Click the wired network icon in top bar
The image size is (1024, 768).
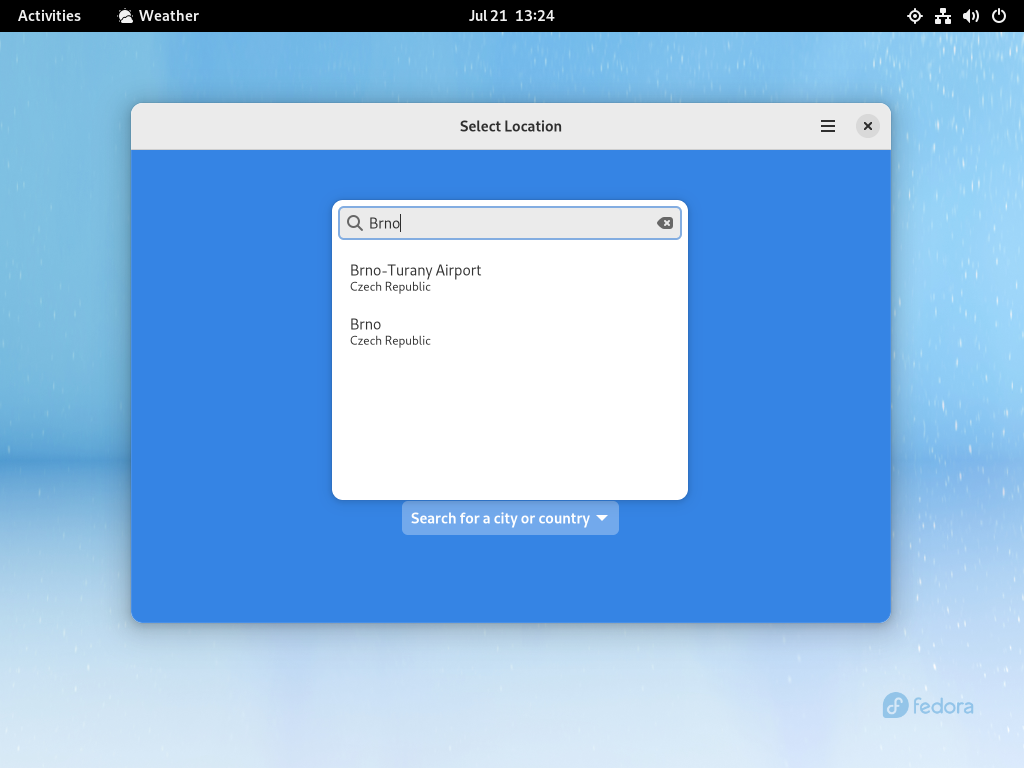tap(943, 16)
